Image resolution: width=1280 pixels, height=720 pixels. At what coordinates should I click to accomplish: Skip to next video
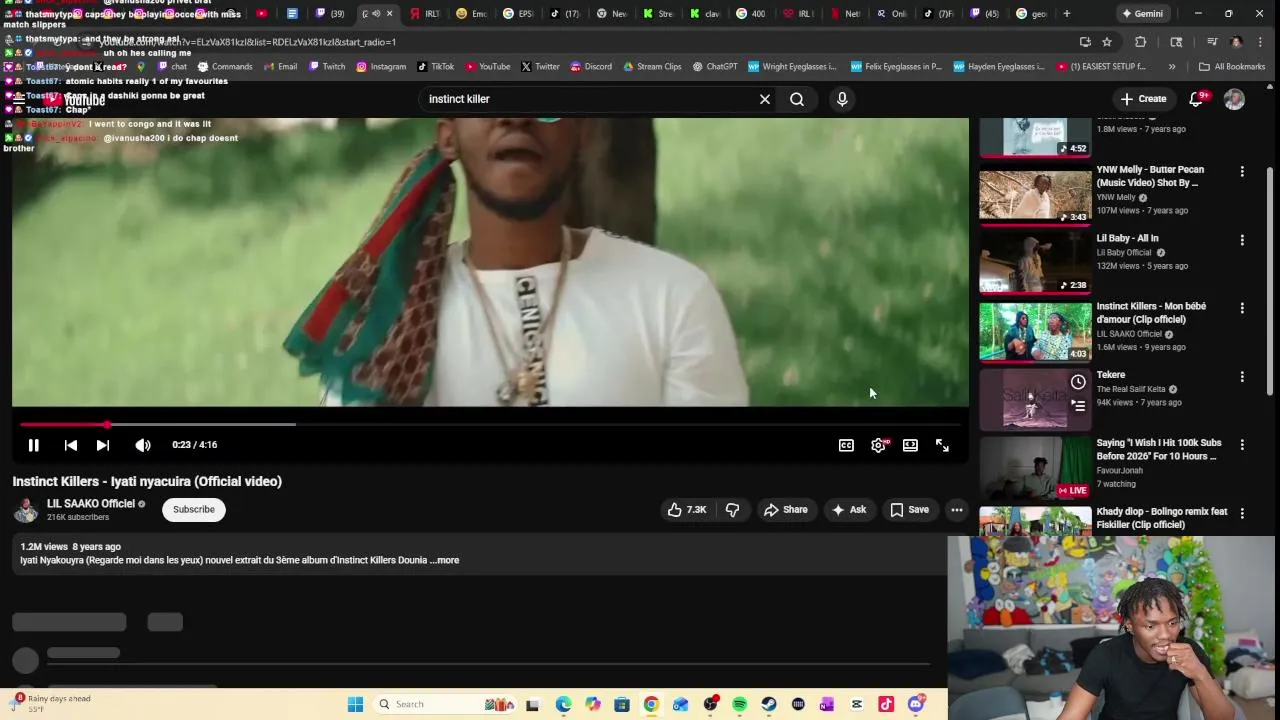point(103,445)
